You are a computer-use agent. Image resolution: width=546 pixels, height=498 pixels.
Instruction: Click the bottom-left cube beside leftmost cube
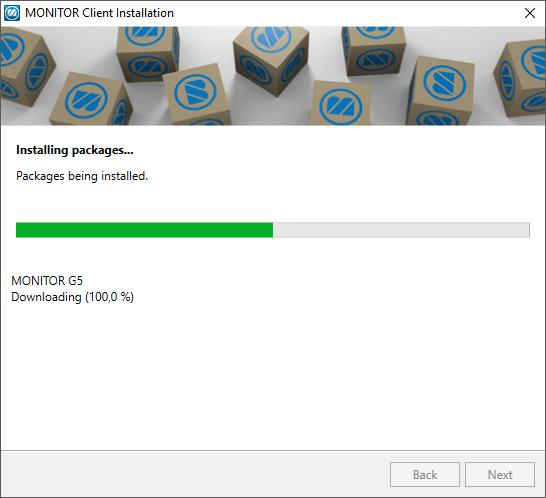pos(91,99)
